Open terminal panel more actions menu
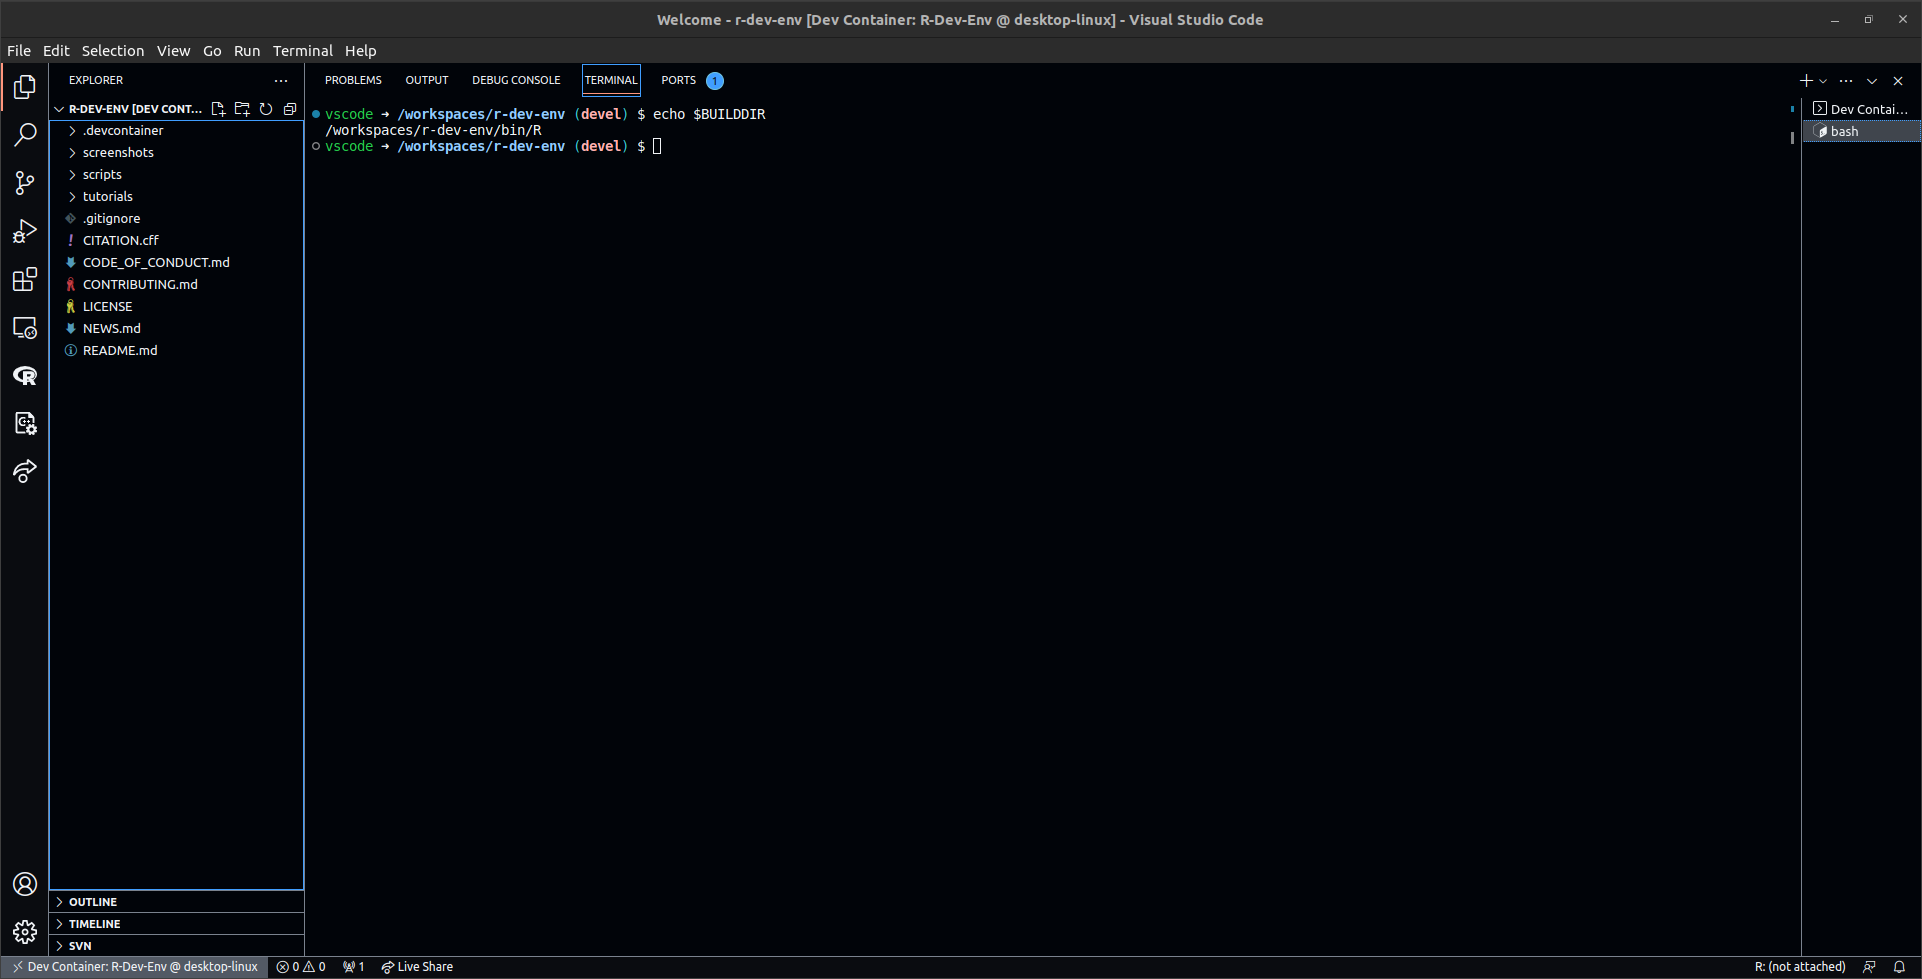Viewport: 1922px width, 979px height. [x=1846, y=81]
